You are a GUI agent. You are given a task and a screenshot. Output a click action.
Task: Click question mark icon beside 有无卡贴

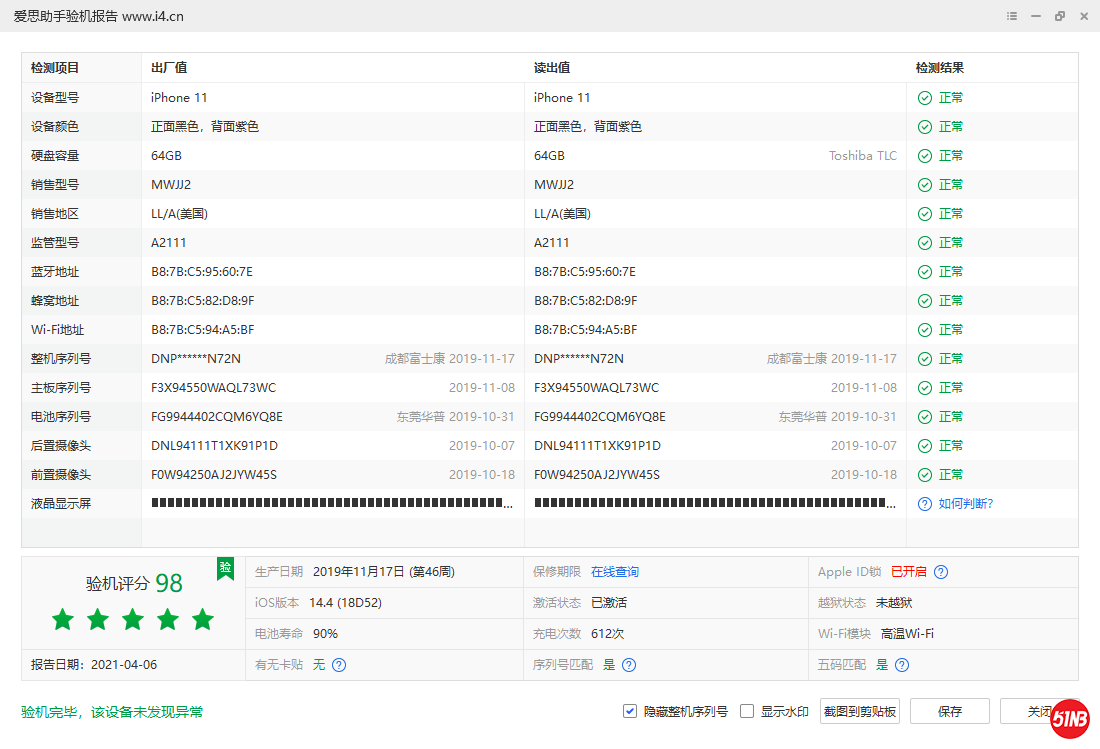(x=339, y=665)
